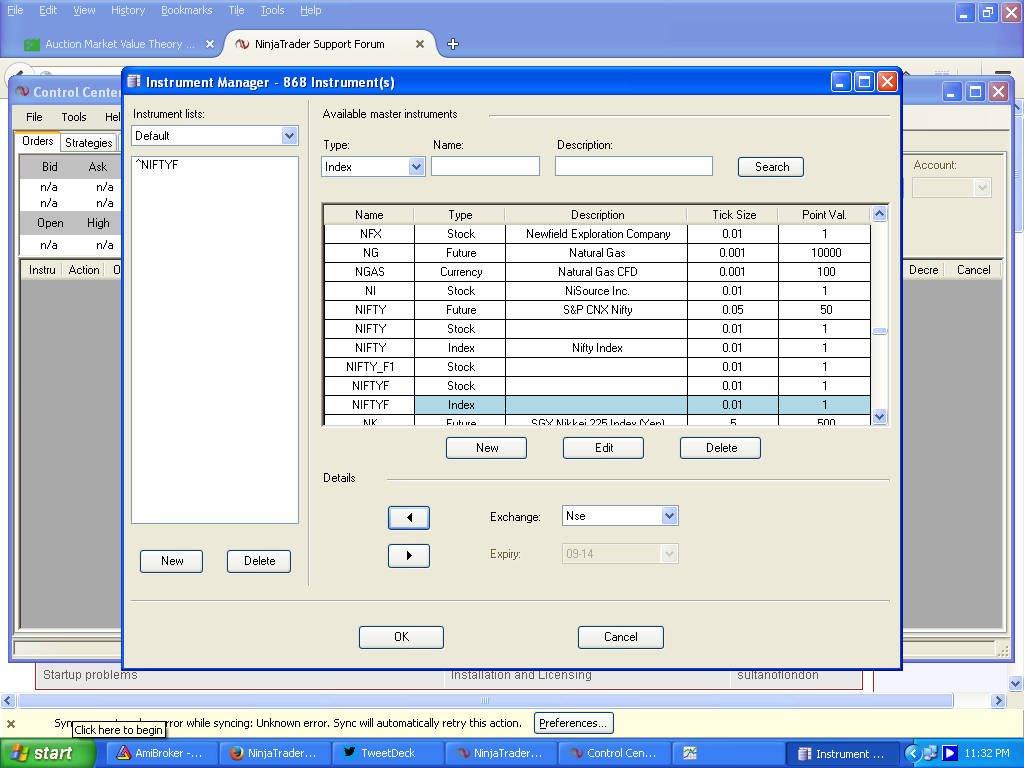Screen dimensions: 1024x768
Task: Switch to Control Center taskbar button
Action: click(615, 753)
